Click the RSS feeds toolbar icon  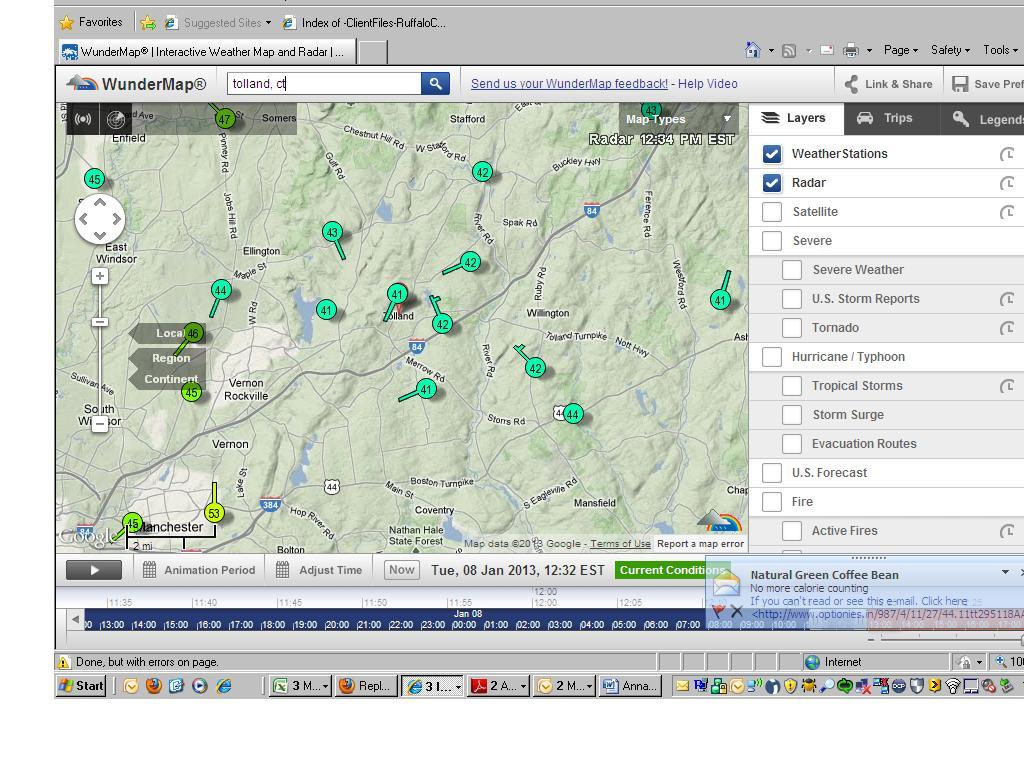coord(789,50)
